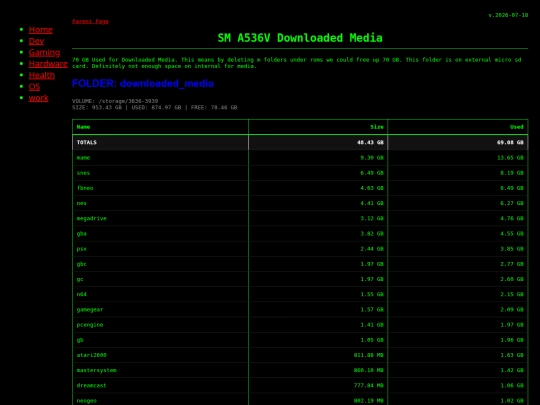Click the Used value in neogeo row

point(512,401)
